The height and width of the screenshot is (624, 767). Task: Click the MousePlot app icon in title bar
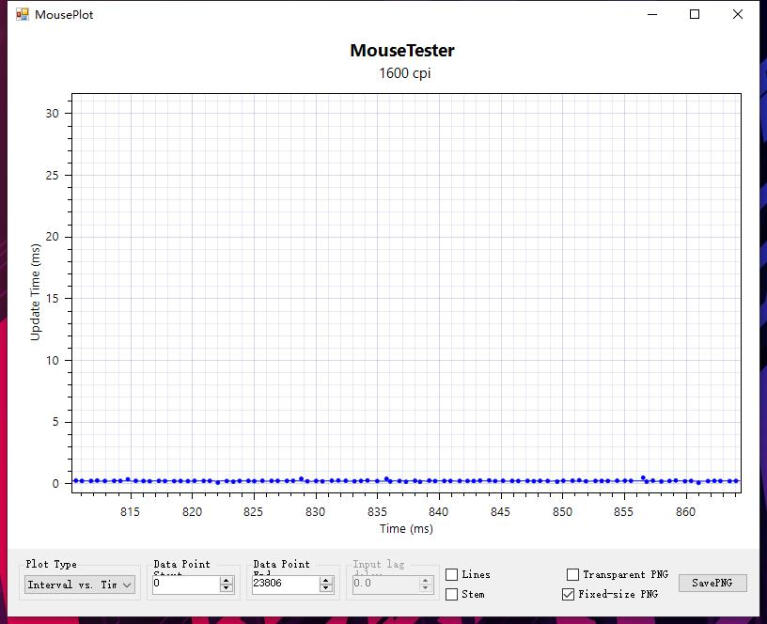click(22, 15)
